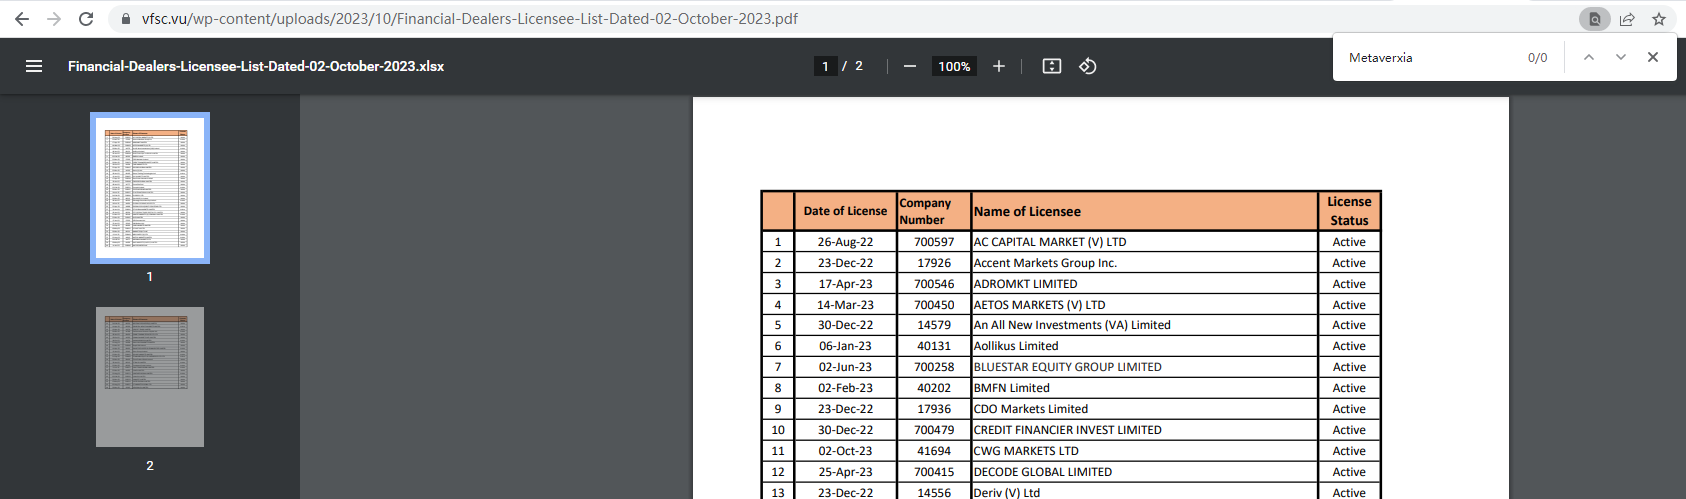Click company number '40202'
Screen dimensions: 1686x499
click(x=934, y=388)
